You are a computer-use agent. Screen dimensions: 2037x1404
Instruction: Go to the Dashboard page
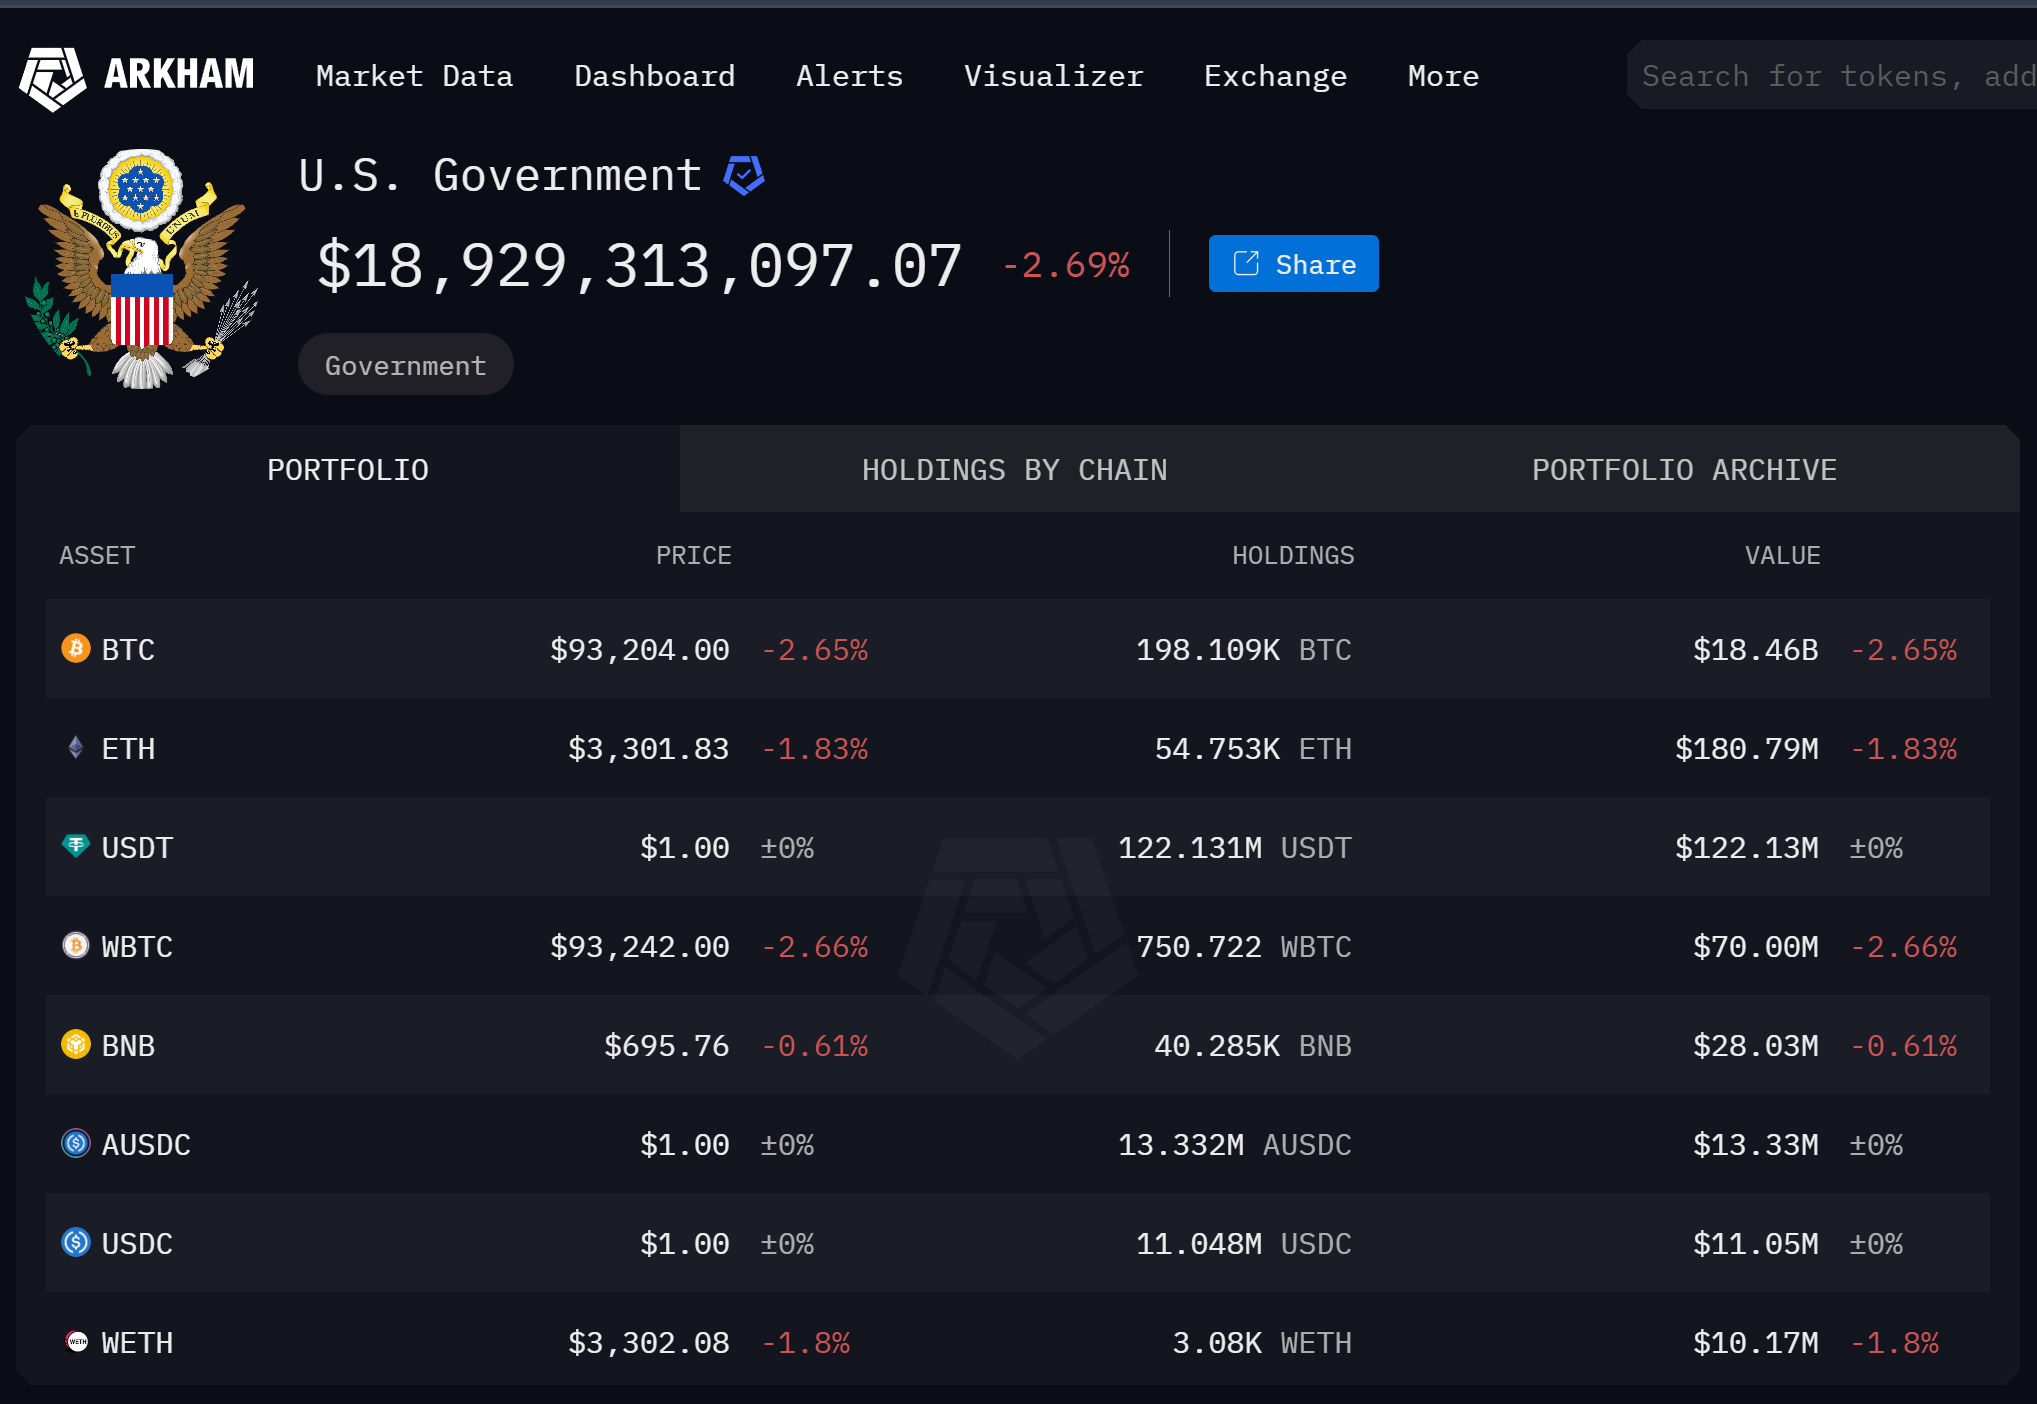(x=654, y=76)
